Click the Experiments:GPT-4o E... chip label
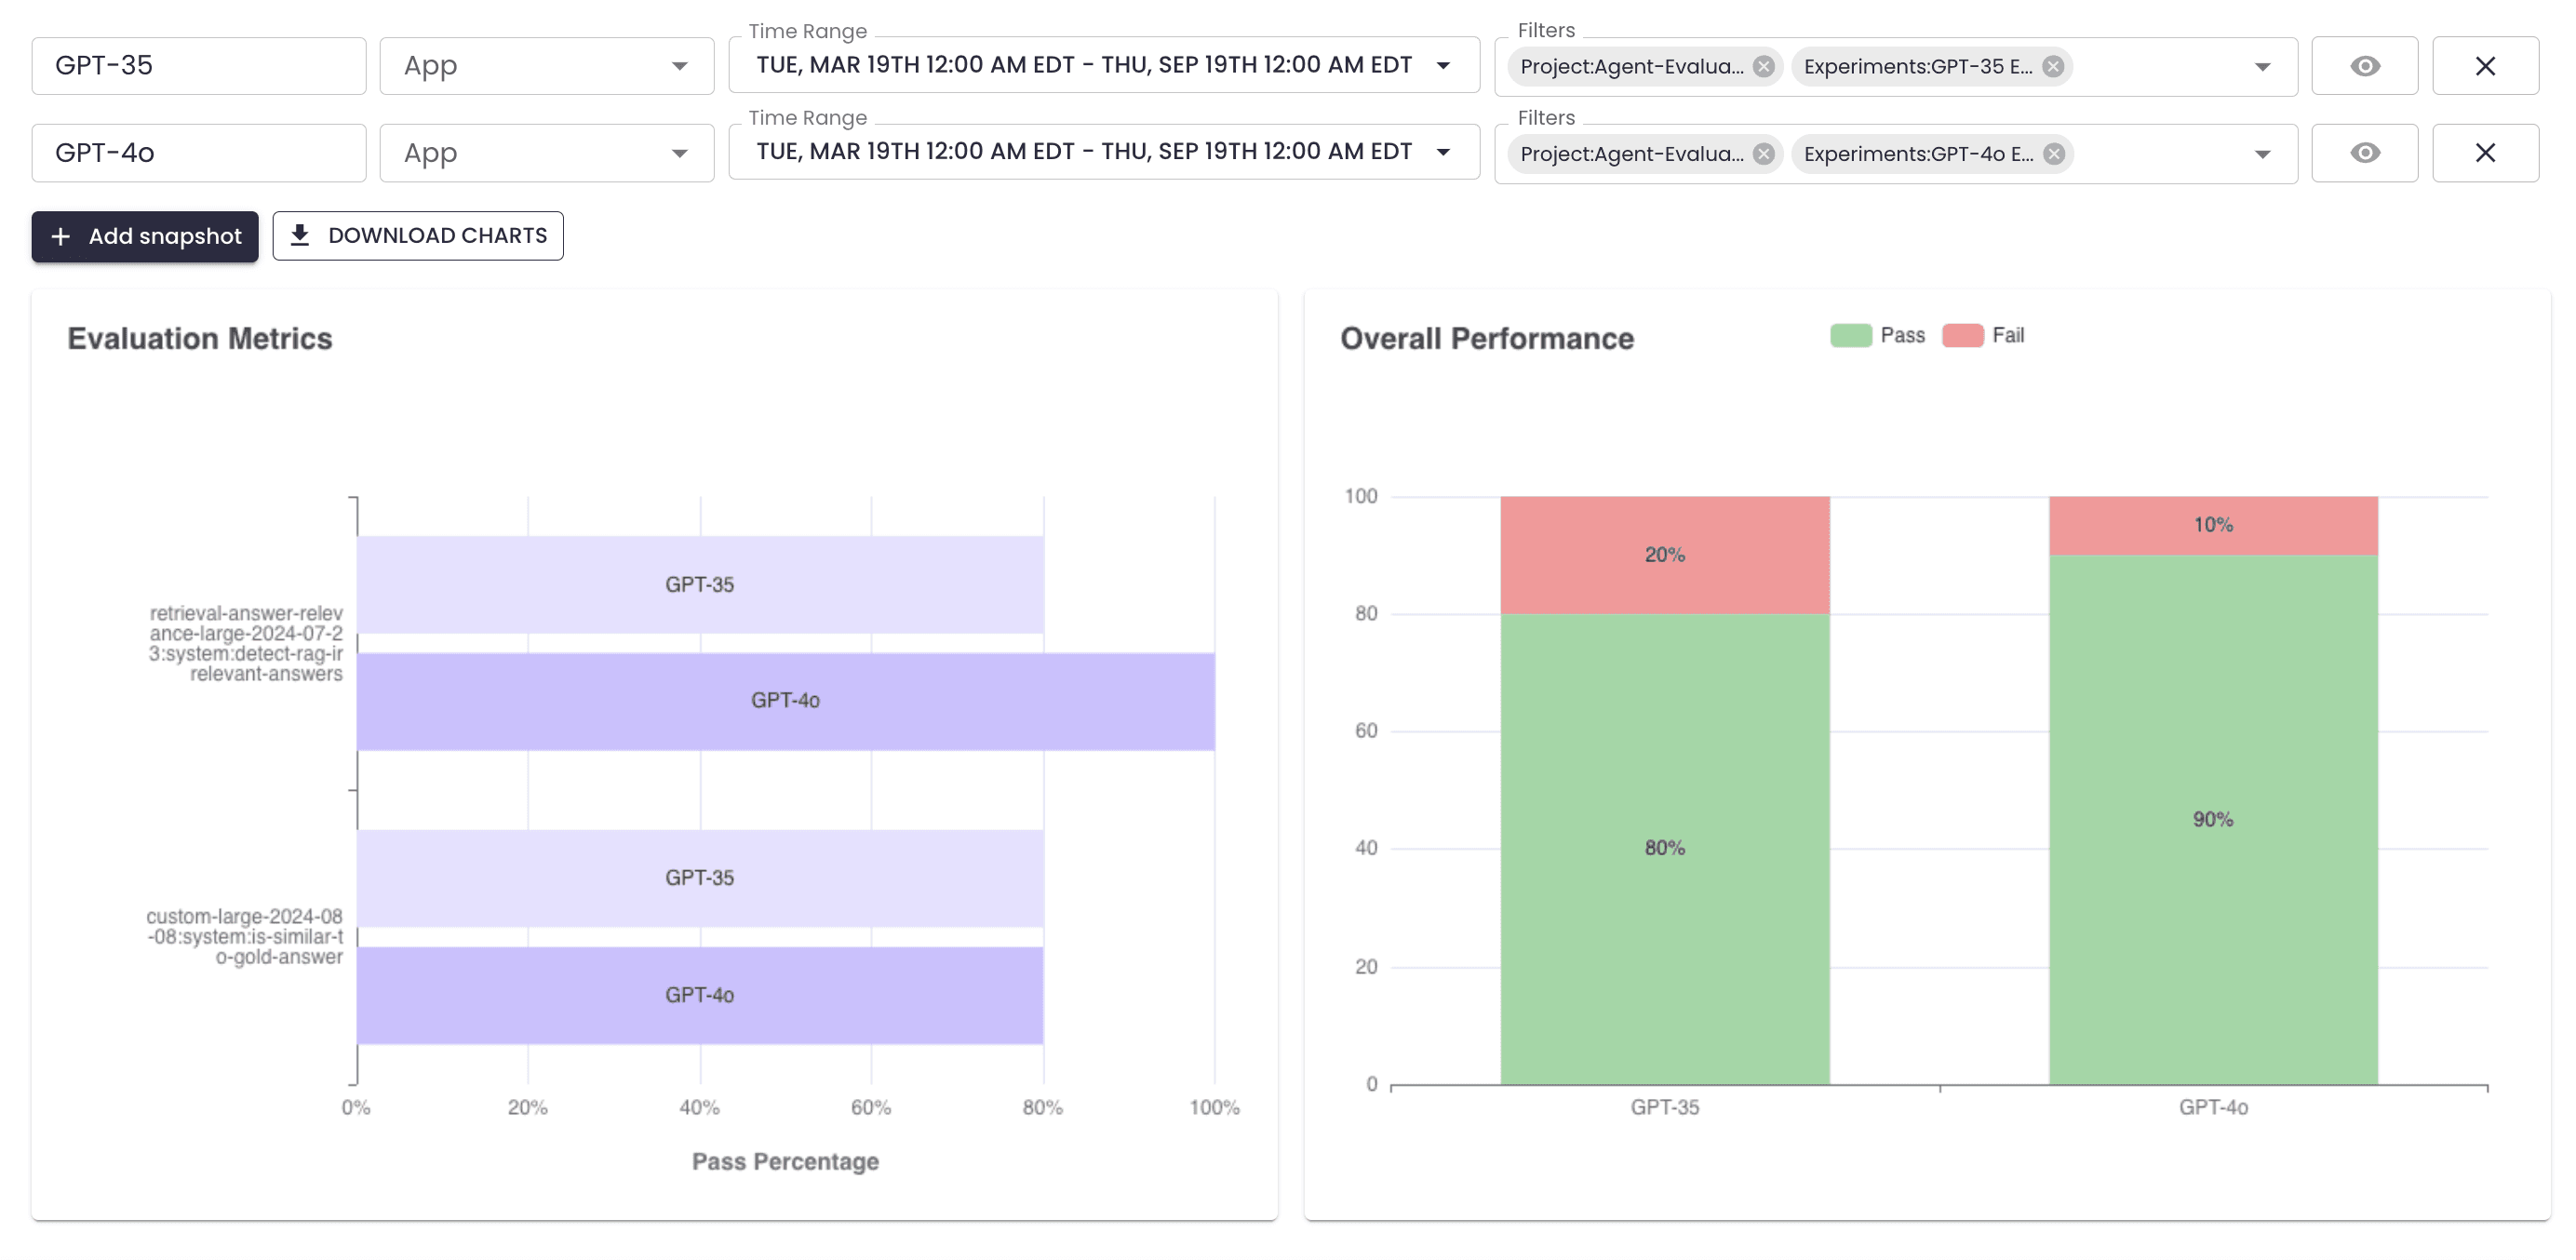Image resolution: width=2576 pixels, height=1260 pixels. pos(1918,154)
